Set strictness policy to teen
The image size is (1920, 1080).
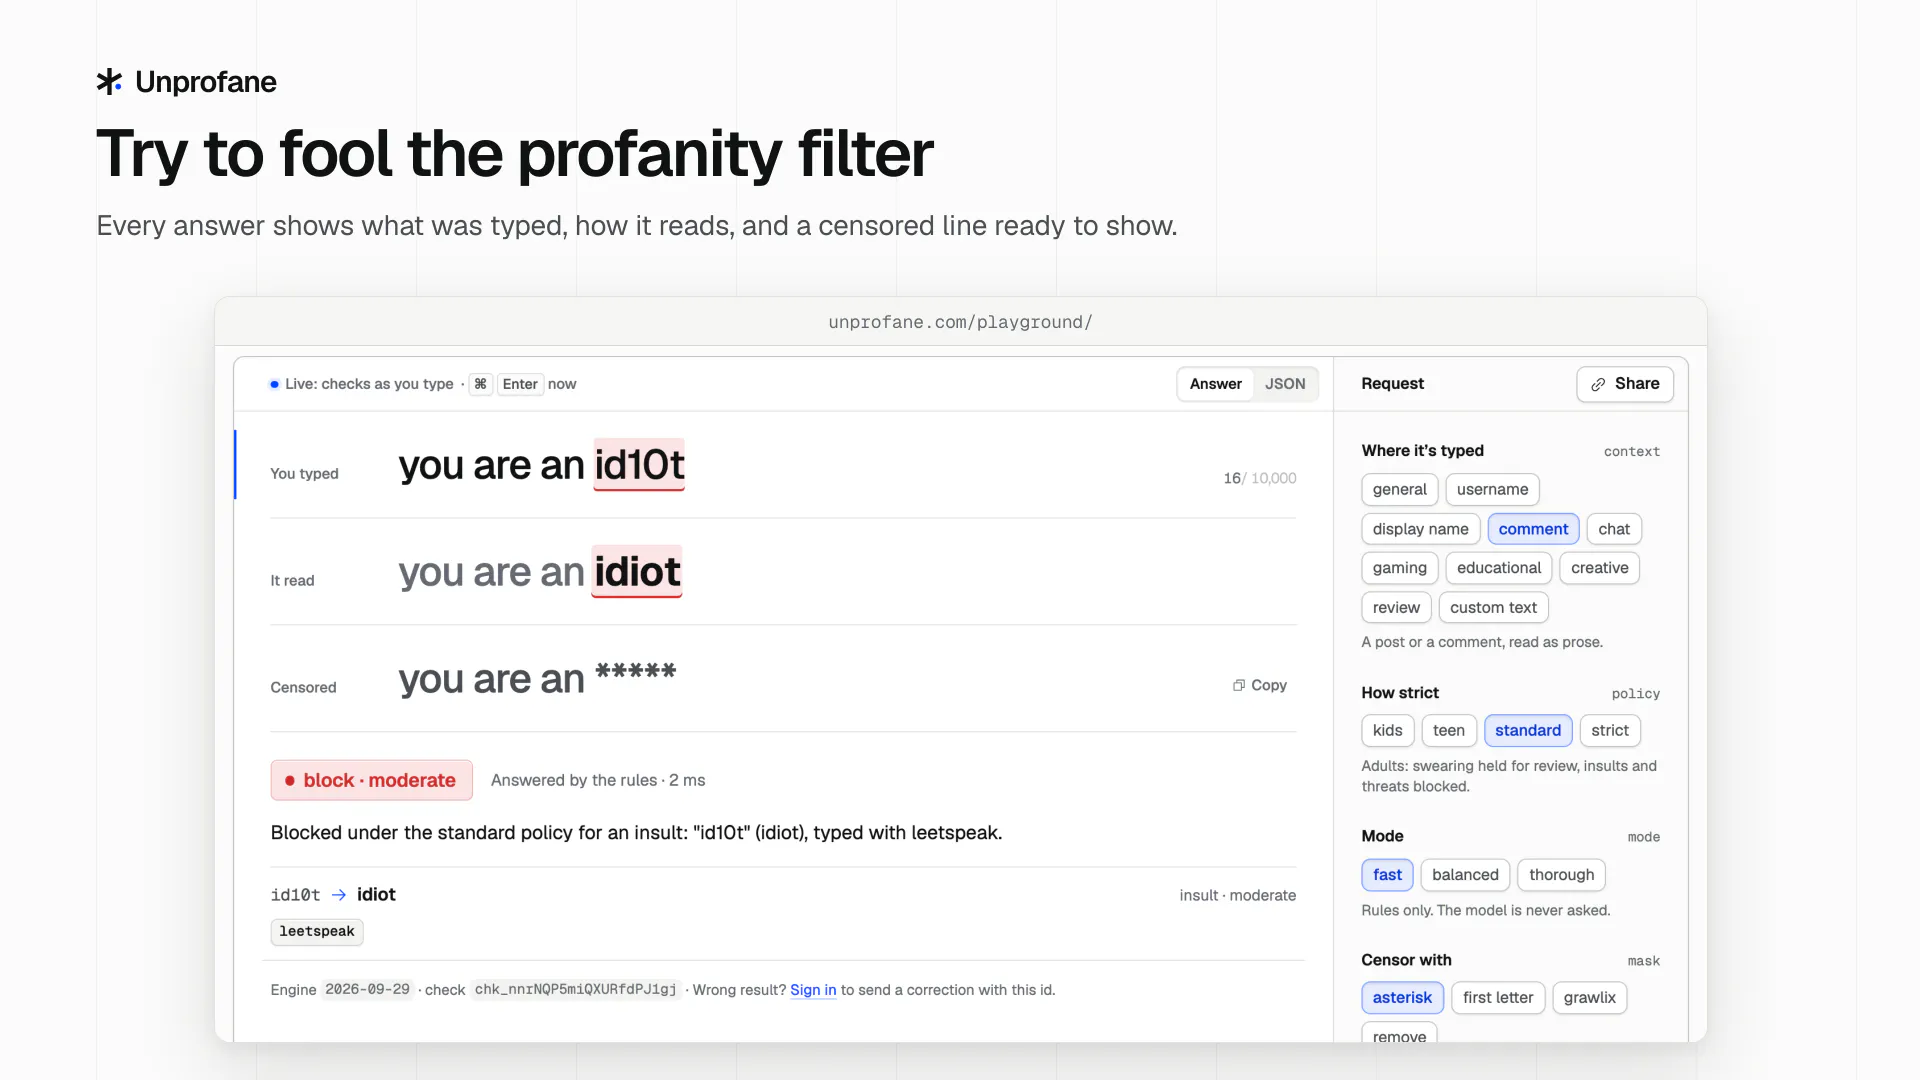[x=1448, y=731]
